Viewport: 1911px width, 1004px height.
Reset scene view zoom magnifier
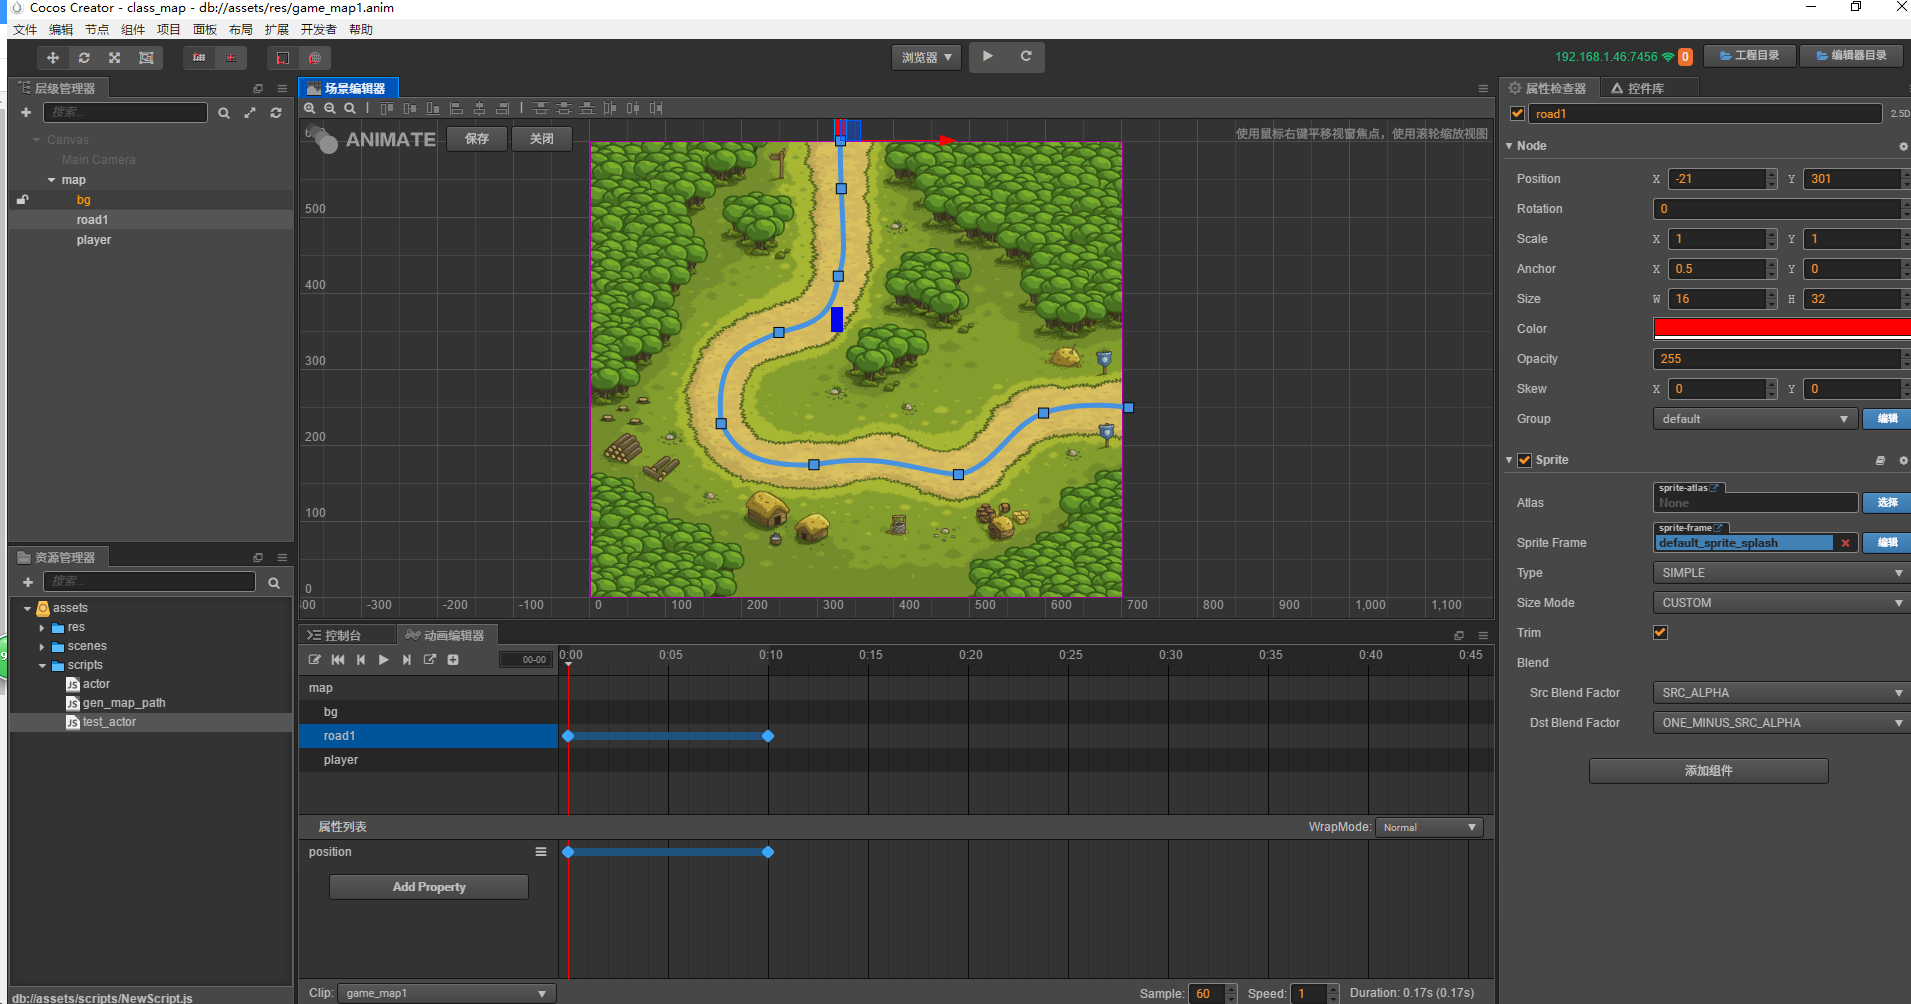click(350, 108)
